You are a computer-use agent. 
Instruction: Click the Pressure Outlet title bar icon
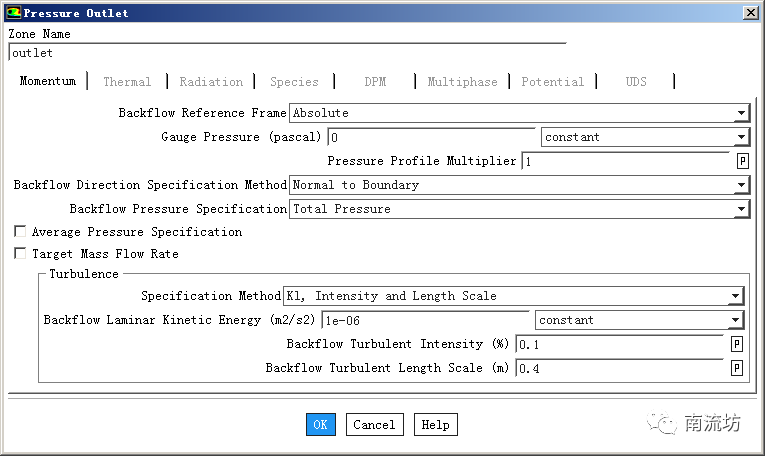[x=12, y=13]
